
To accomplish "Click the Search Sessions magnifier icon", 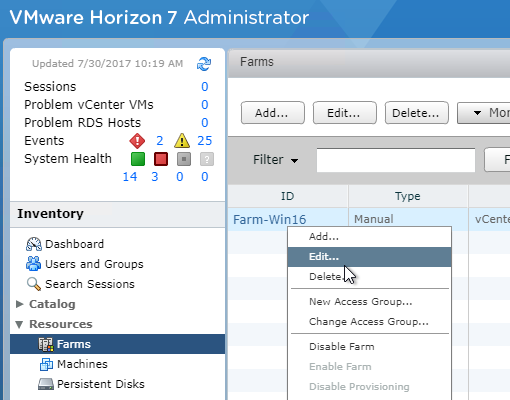I will point(34,284).
